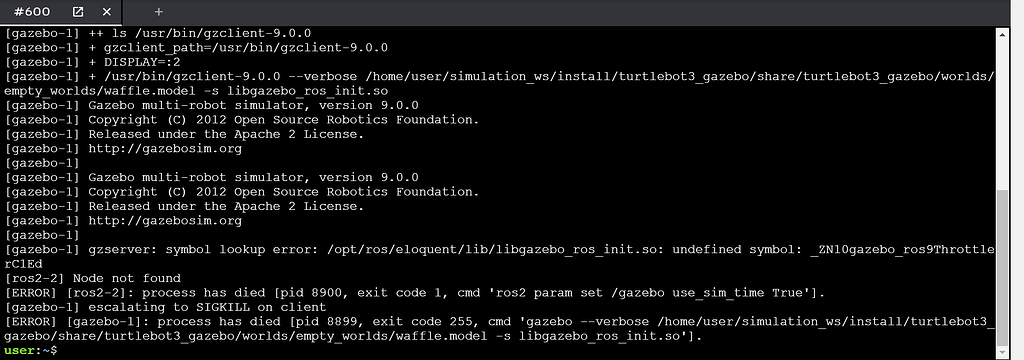Viewport: 1024px width, 360px height.
Task: Click the scrollbar down arrow
Action: tap(1003, 352)
